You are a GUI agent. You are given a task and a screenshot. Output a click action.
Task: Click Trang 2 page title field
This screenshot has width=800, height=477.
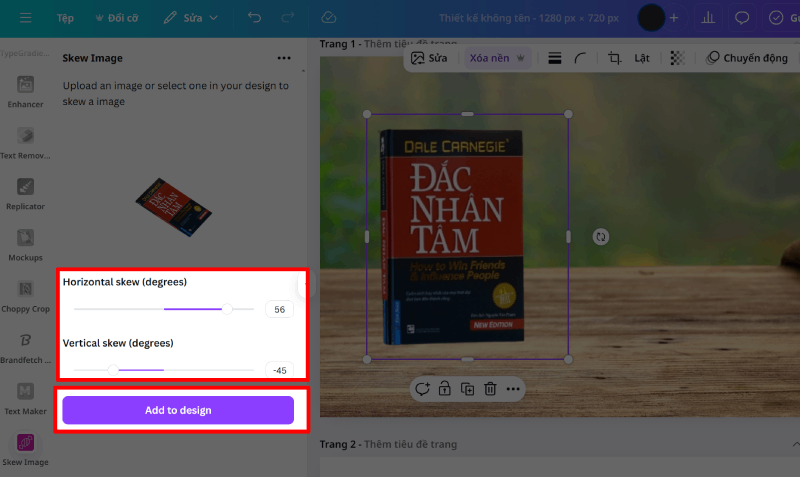pyautogui.click(x=411, y=444)
